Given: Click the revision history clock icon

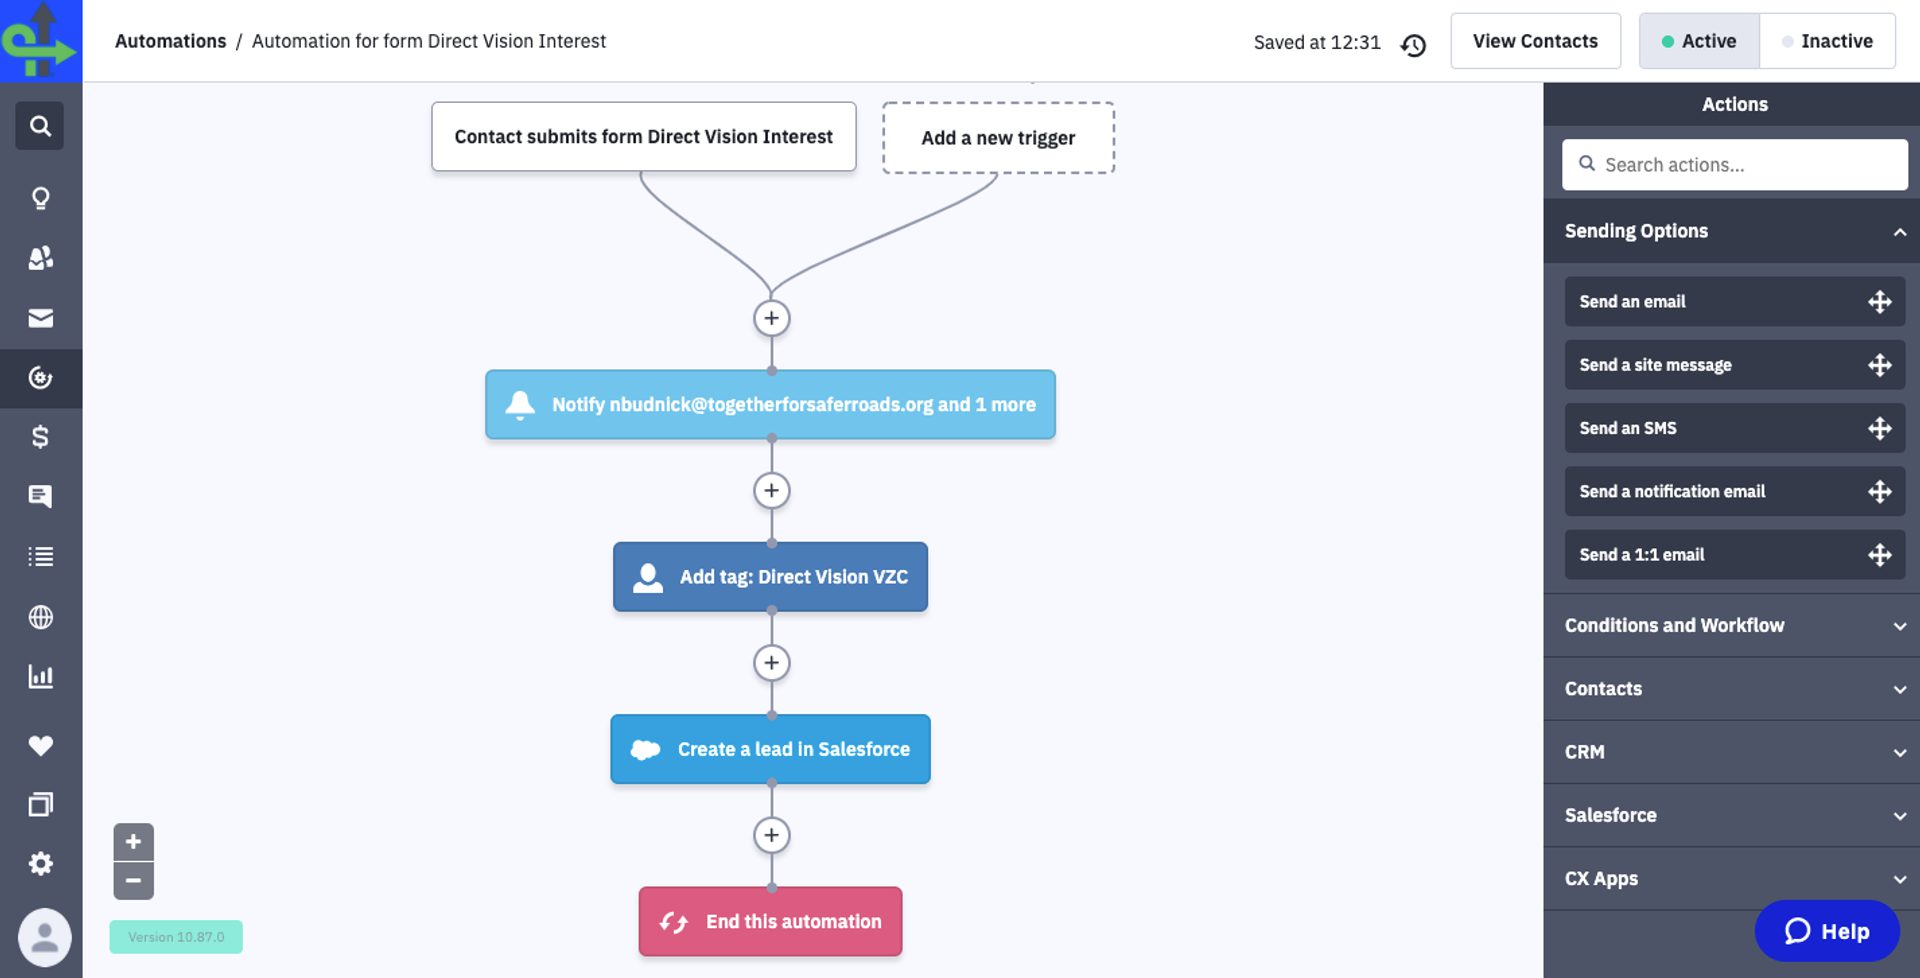Looking at the screenshot, I should tap(1413, 45).
